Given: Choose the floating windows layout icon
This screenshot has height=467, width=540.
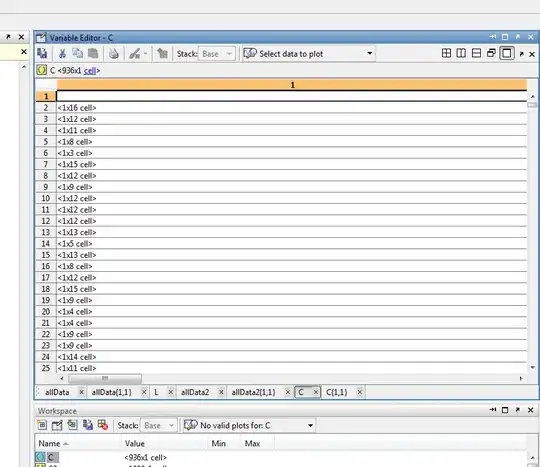Looking at the screenshot, I should [491, 53].
